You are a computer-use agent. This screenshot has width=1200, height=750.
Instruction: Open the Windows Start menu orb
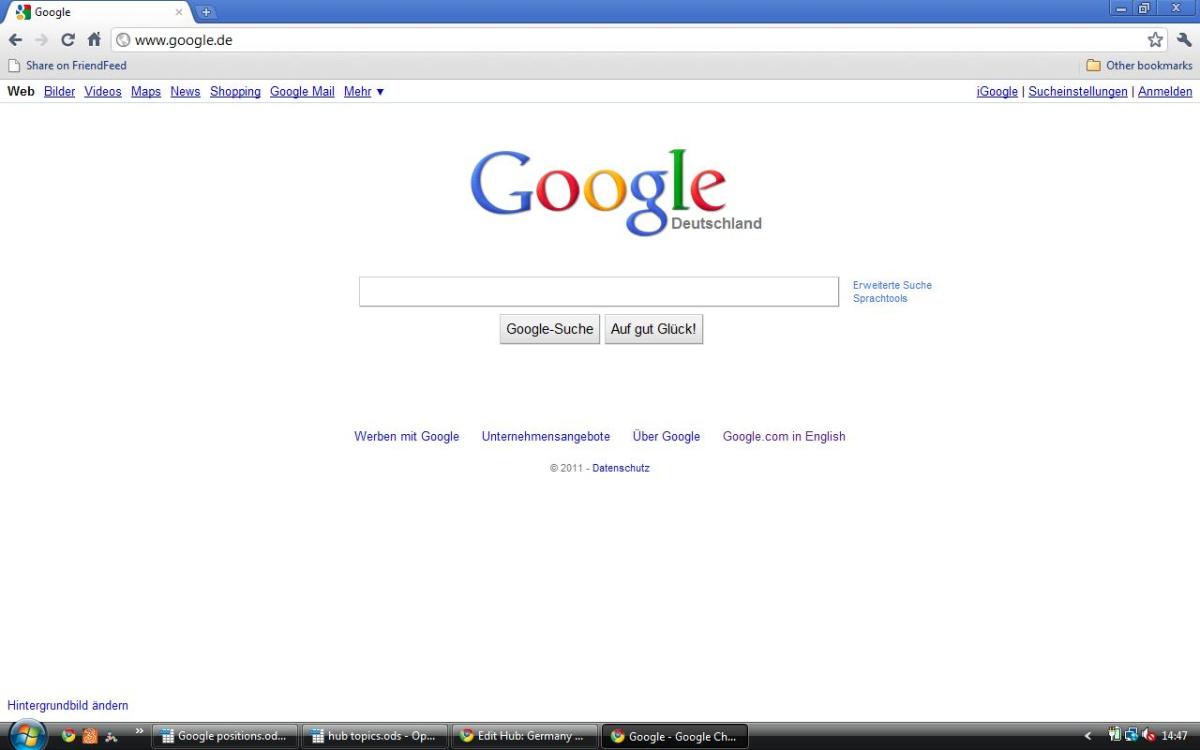pyautogui.click(x=27, y=735)
